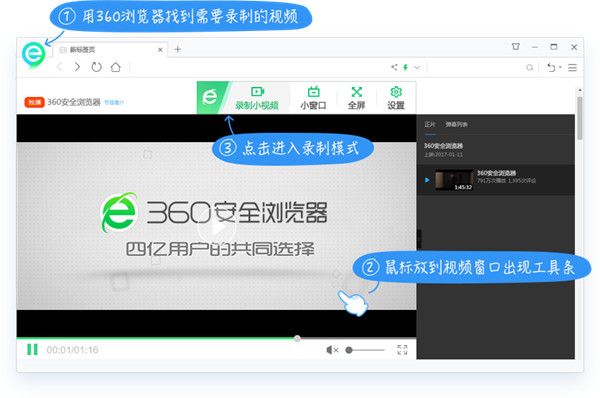The image size is (600, 398).
Task: Click 录制小视频 record video button
Action: pos(257,98)
